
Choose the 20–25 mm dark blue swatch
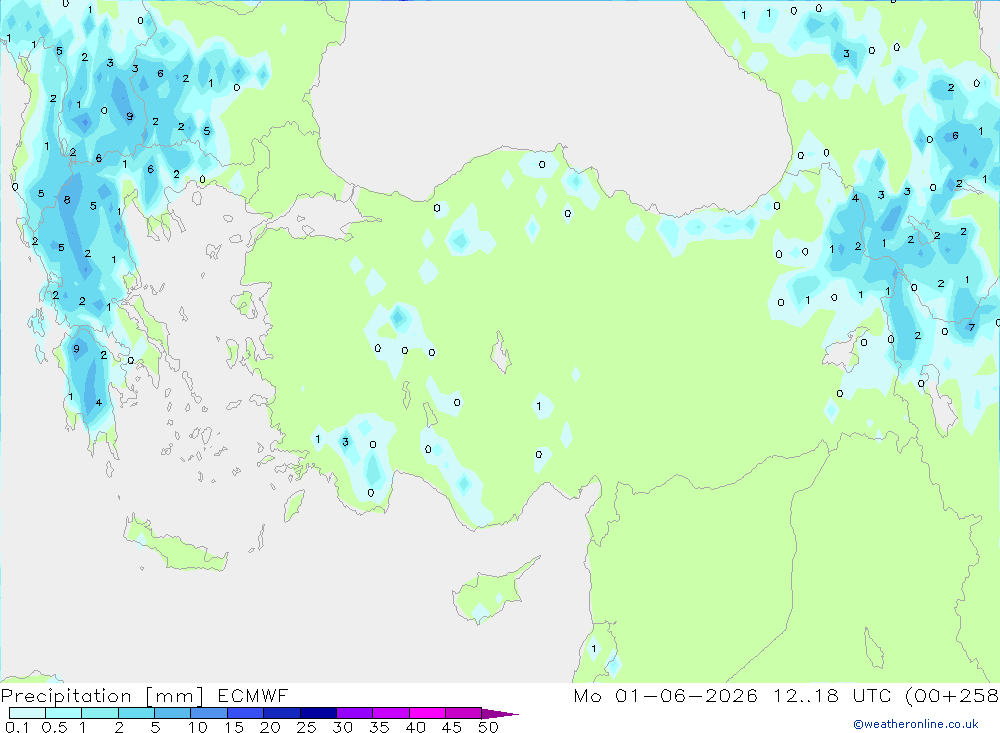(282, 713)
